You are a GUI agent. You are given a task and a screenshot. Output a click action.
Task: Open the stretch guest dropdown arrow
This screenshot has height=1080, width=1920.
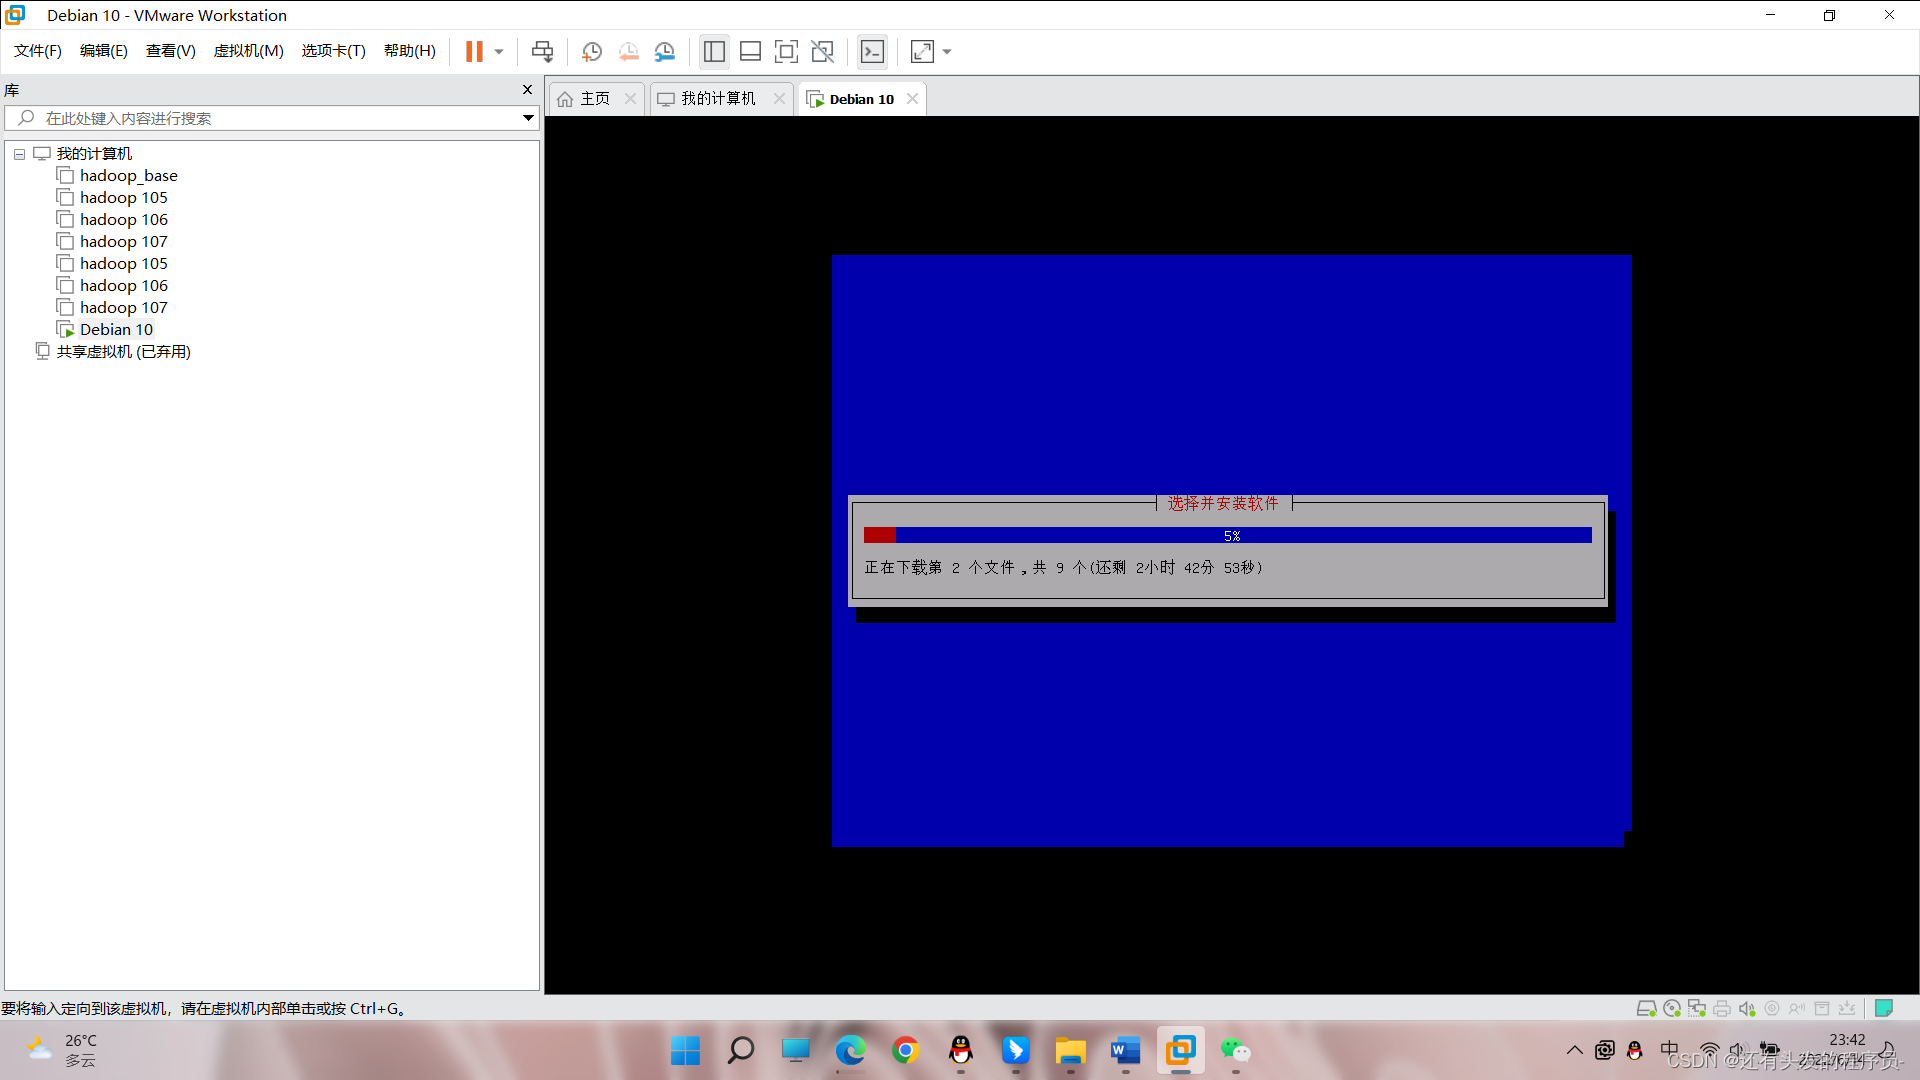[947, 51]
